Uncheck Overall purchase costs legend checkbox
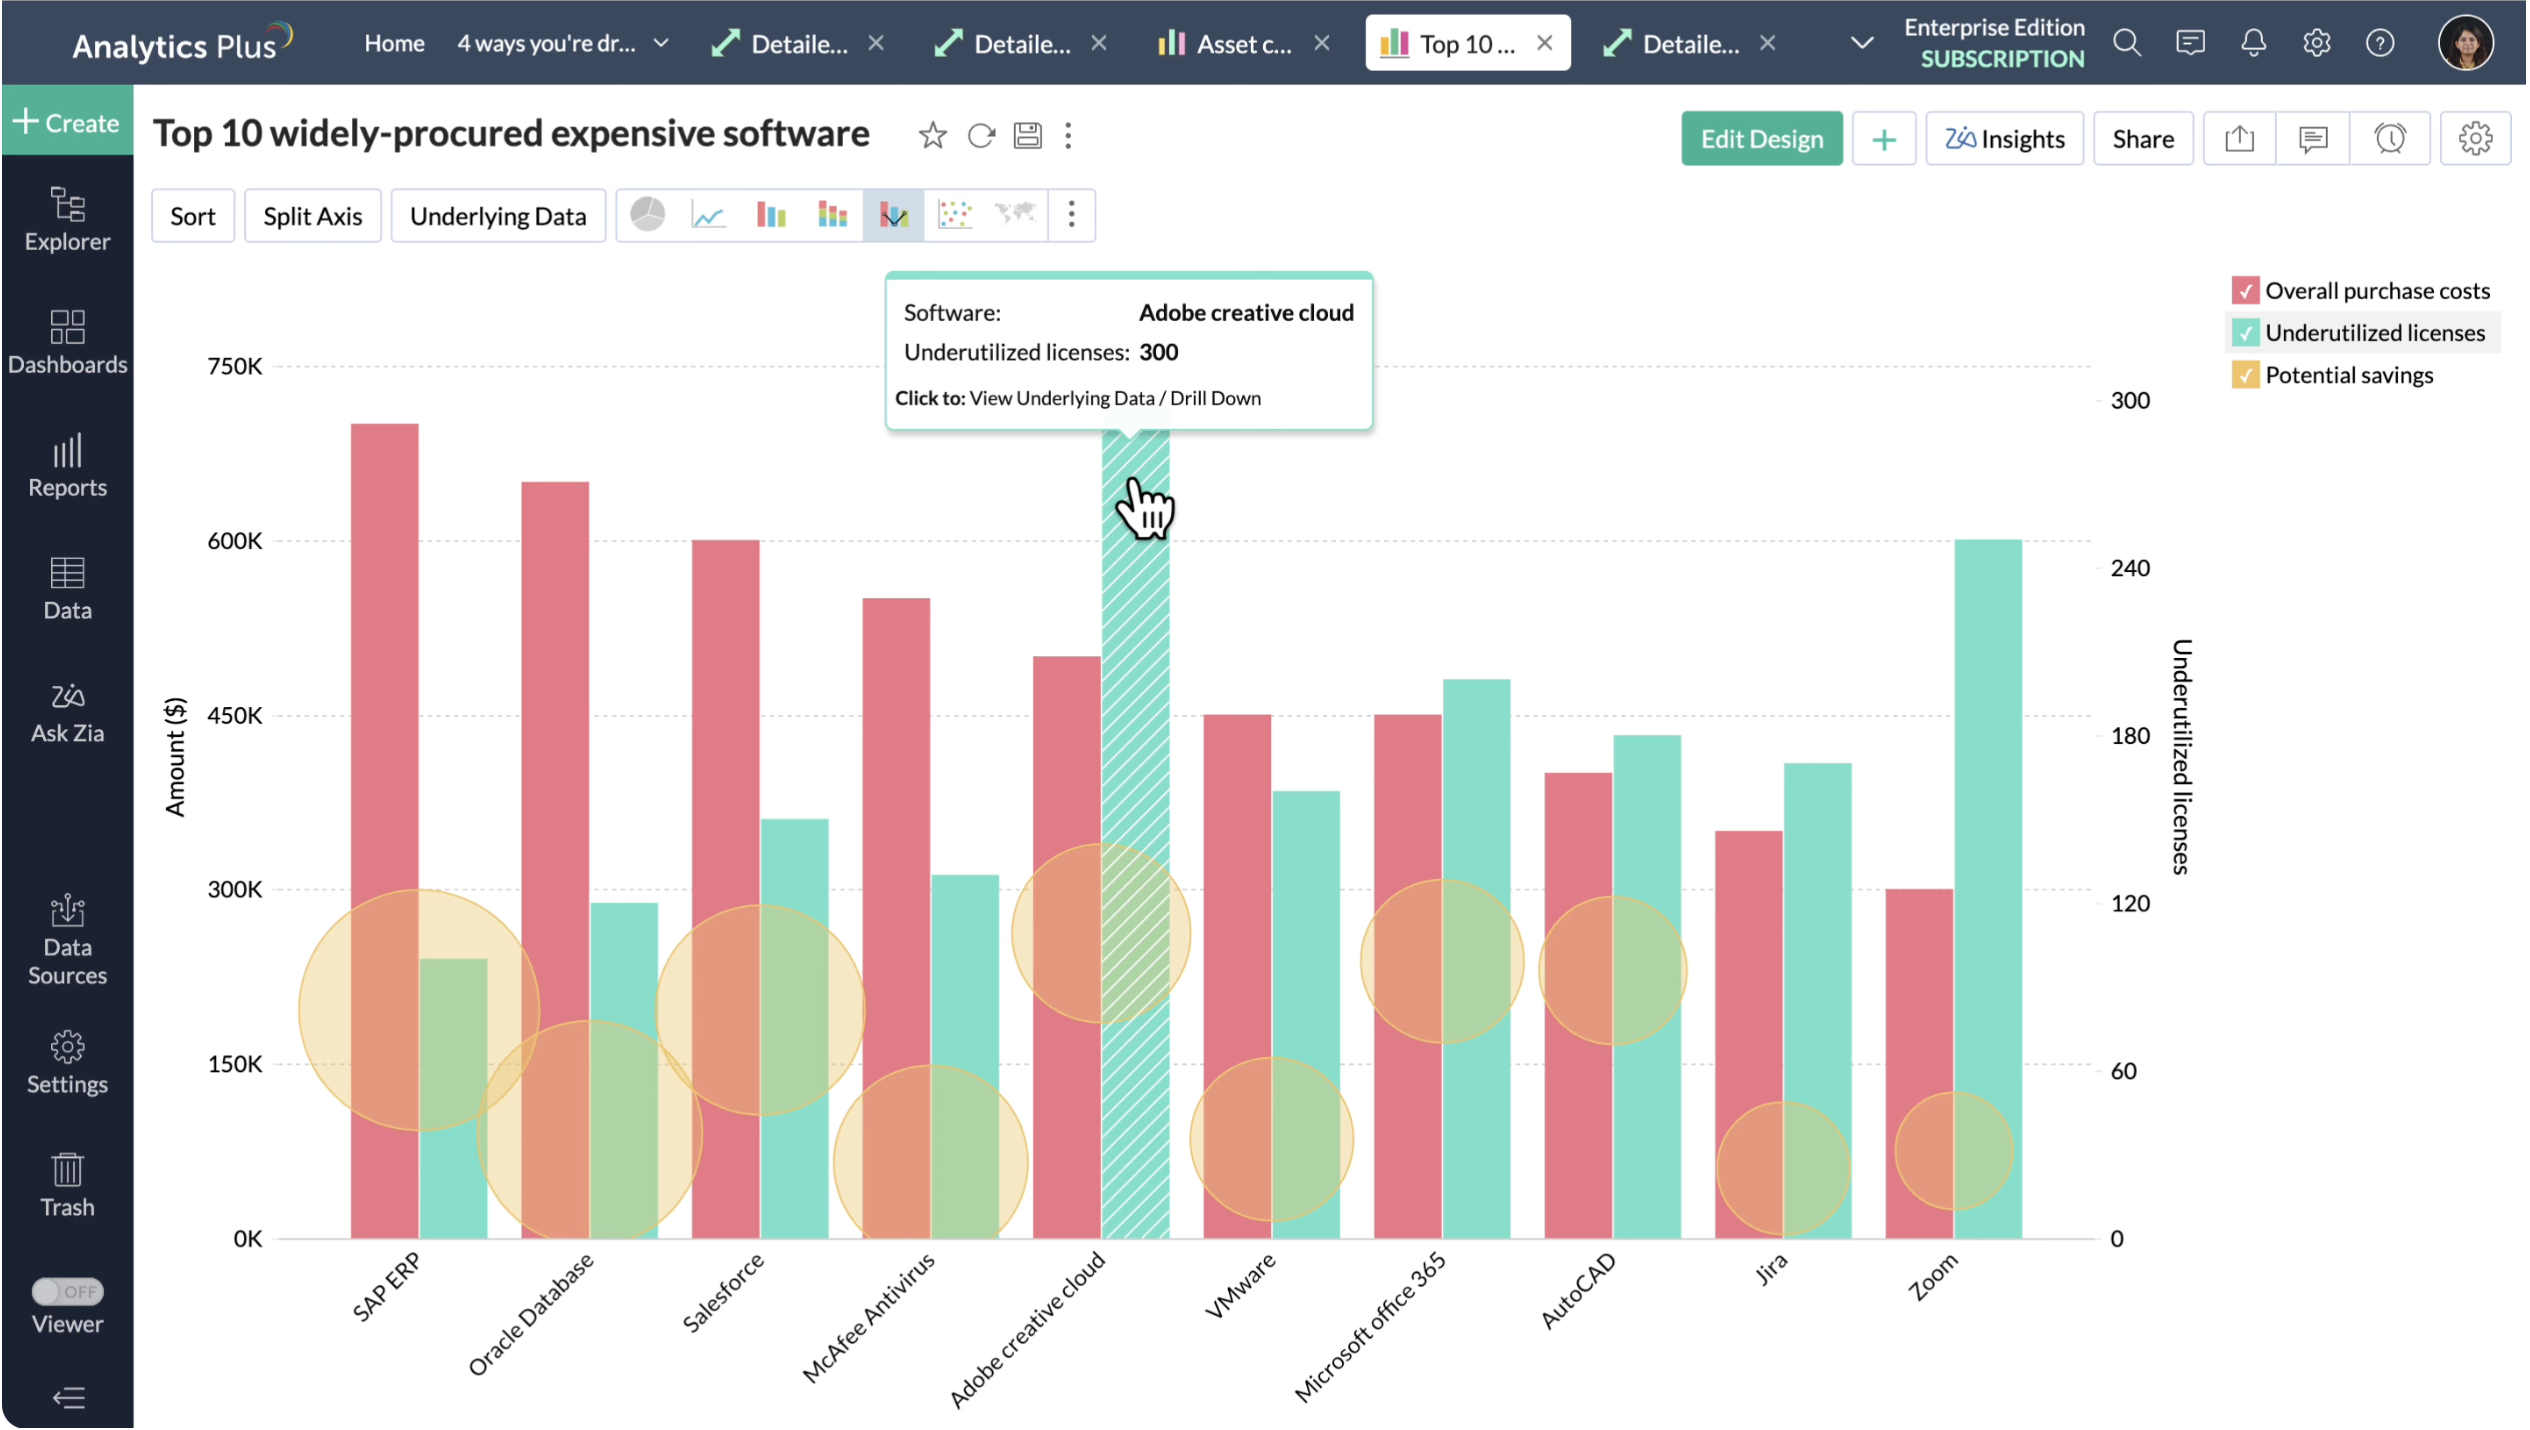Image resolution: width=2530 pixels, height=1430 pixels. pos(2244,291)
